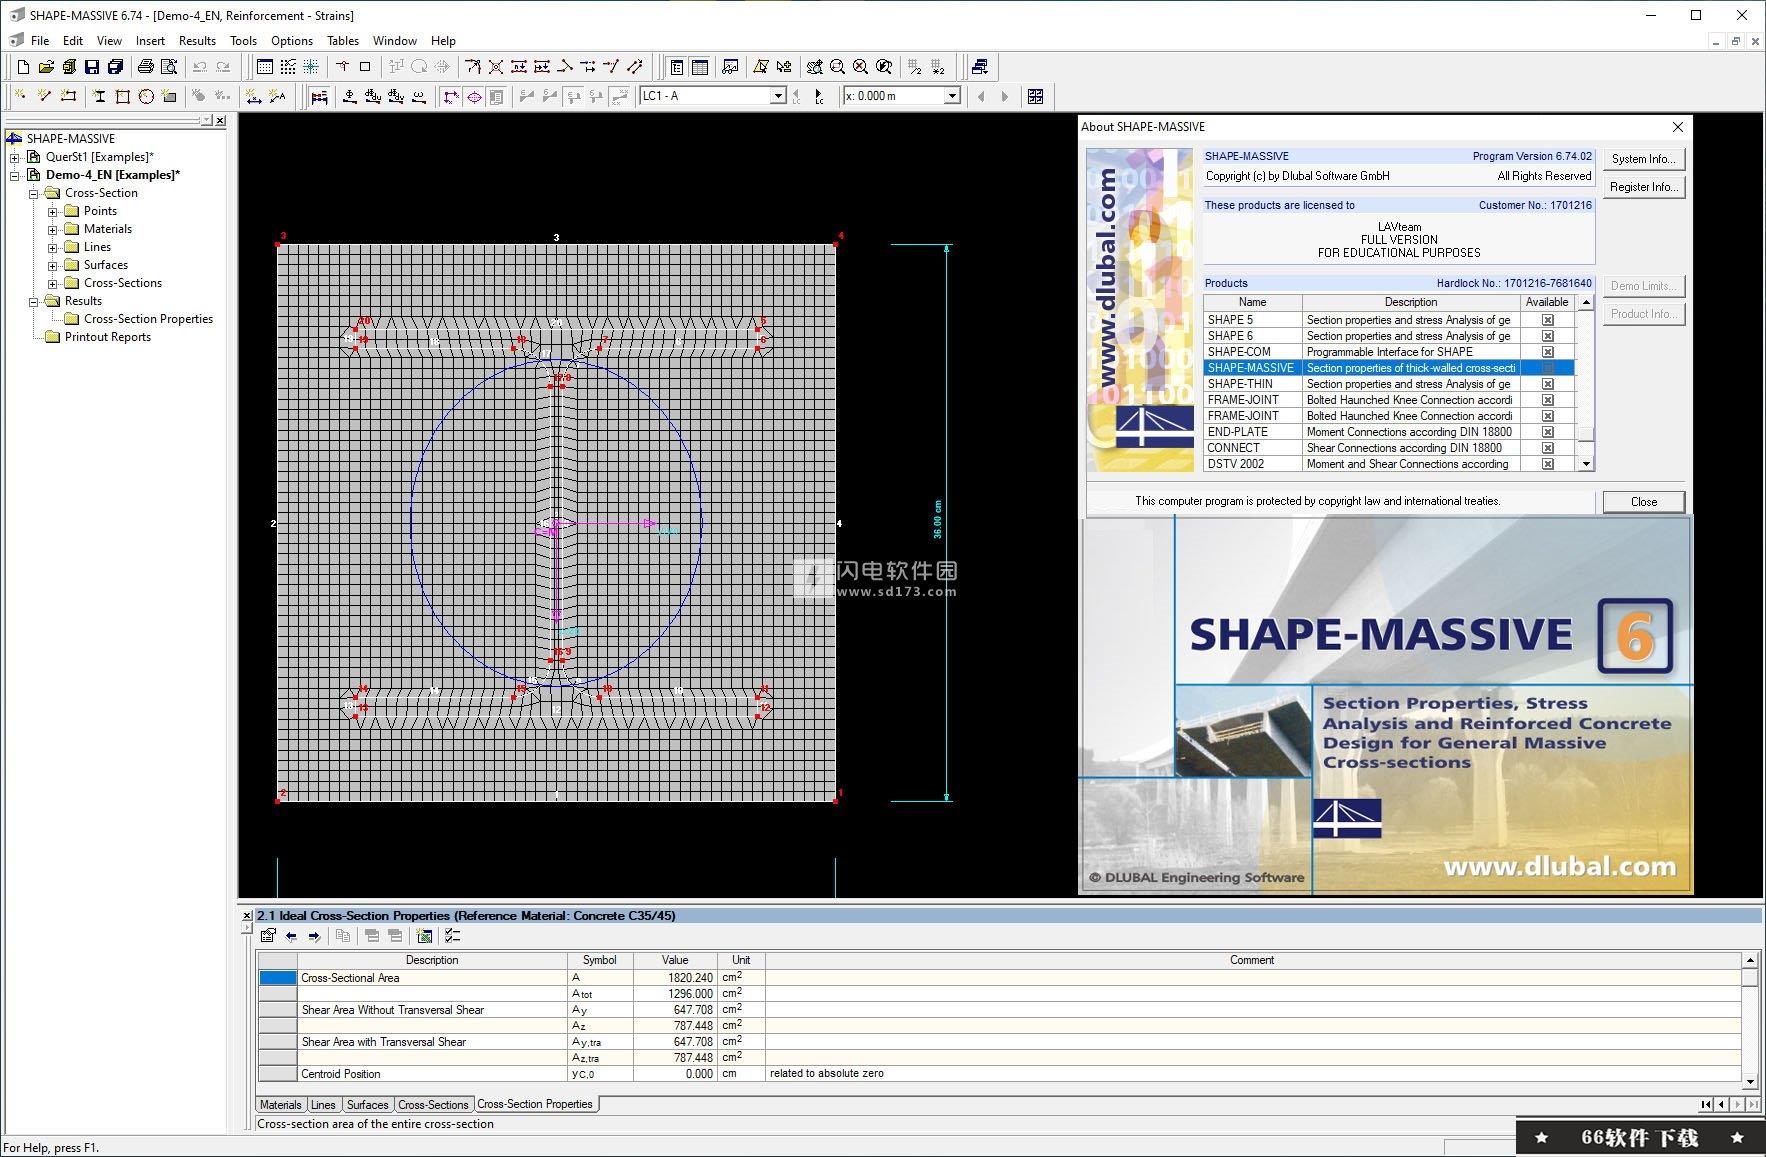Toggle the purple ellipse icon
1766x1157 pixels.
click(474, 96)
